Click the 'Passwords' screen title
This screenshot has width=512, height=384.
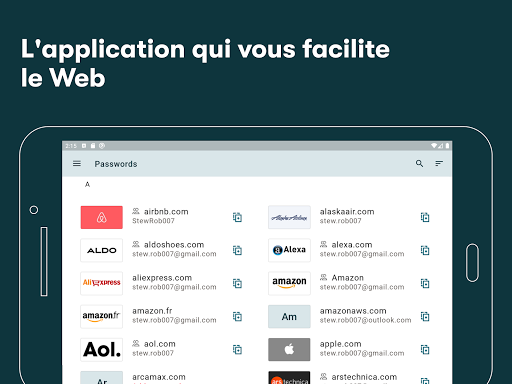[116, 164]
